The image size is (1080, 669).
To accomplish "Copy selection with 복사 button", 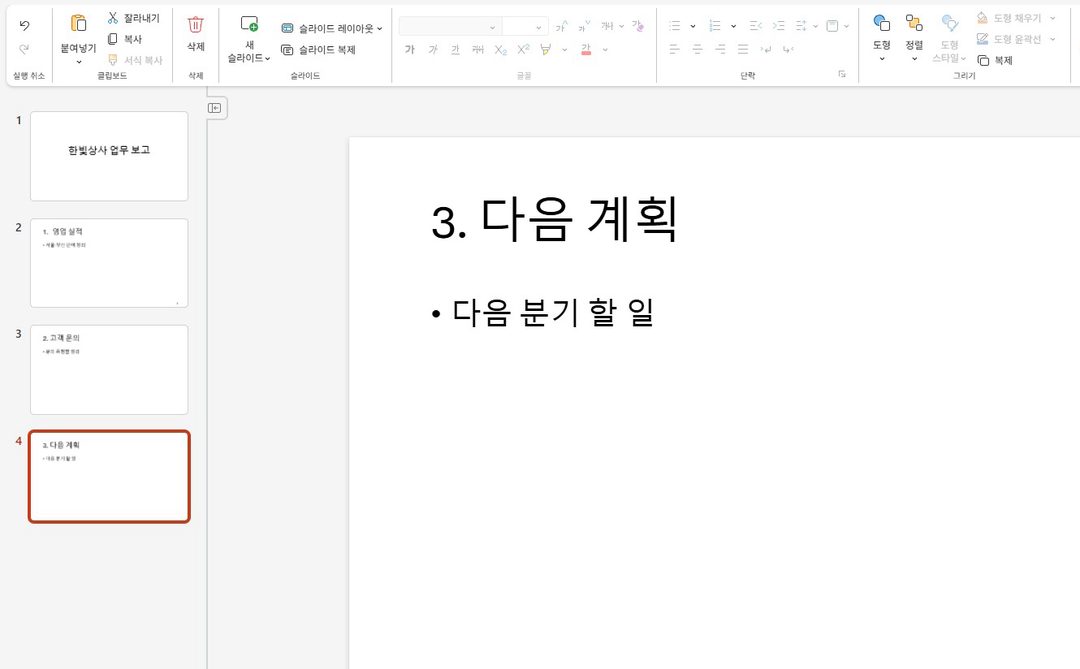I will pyautogui.click(x=125, y=39).
